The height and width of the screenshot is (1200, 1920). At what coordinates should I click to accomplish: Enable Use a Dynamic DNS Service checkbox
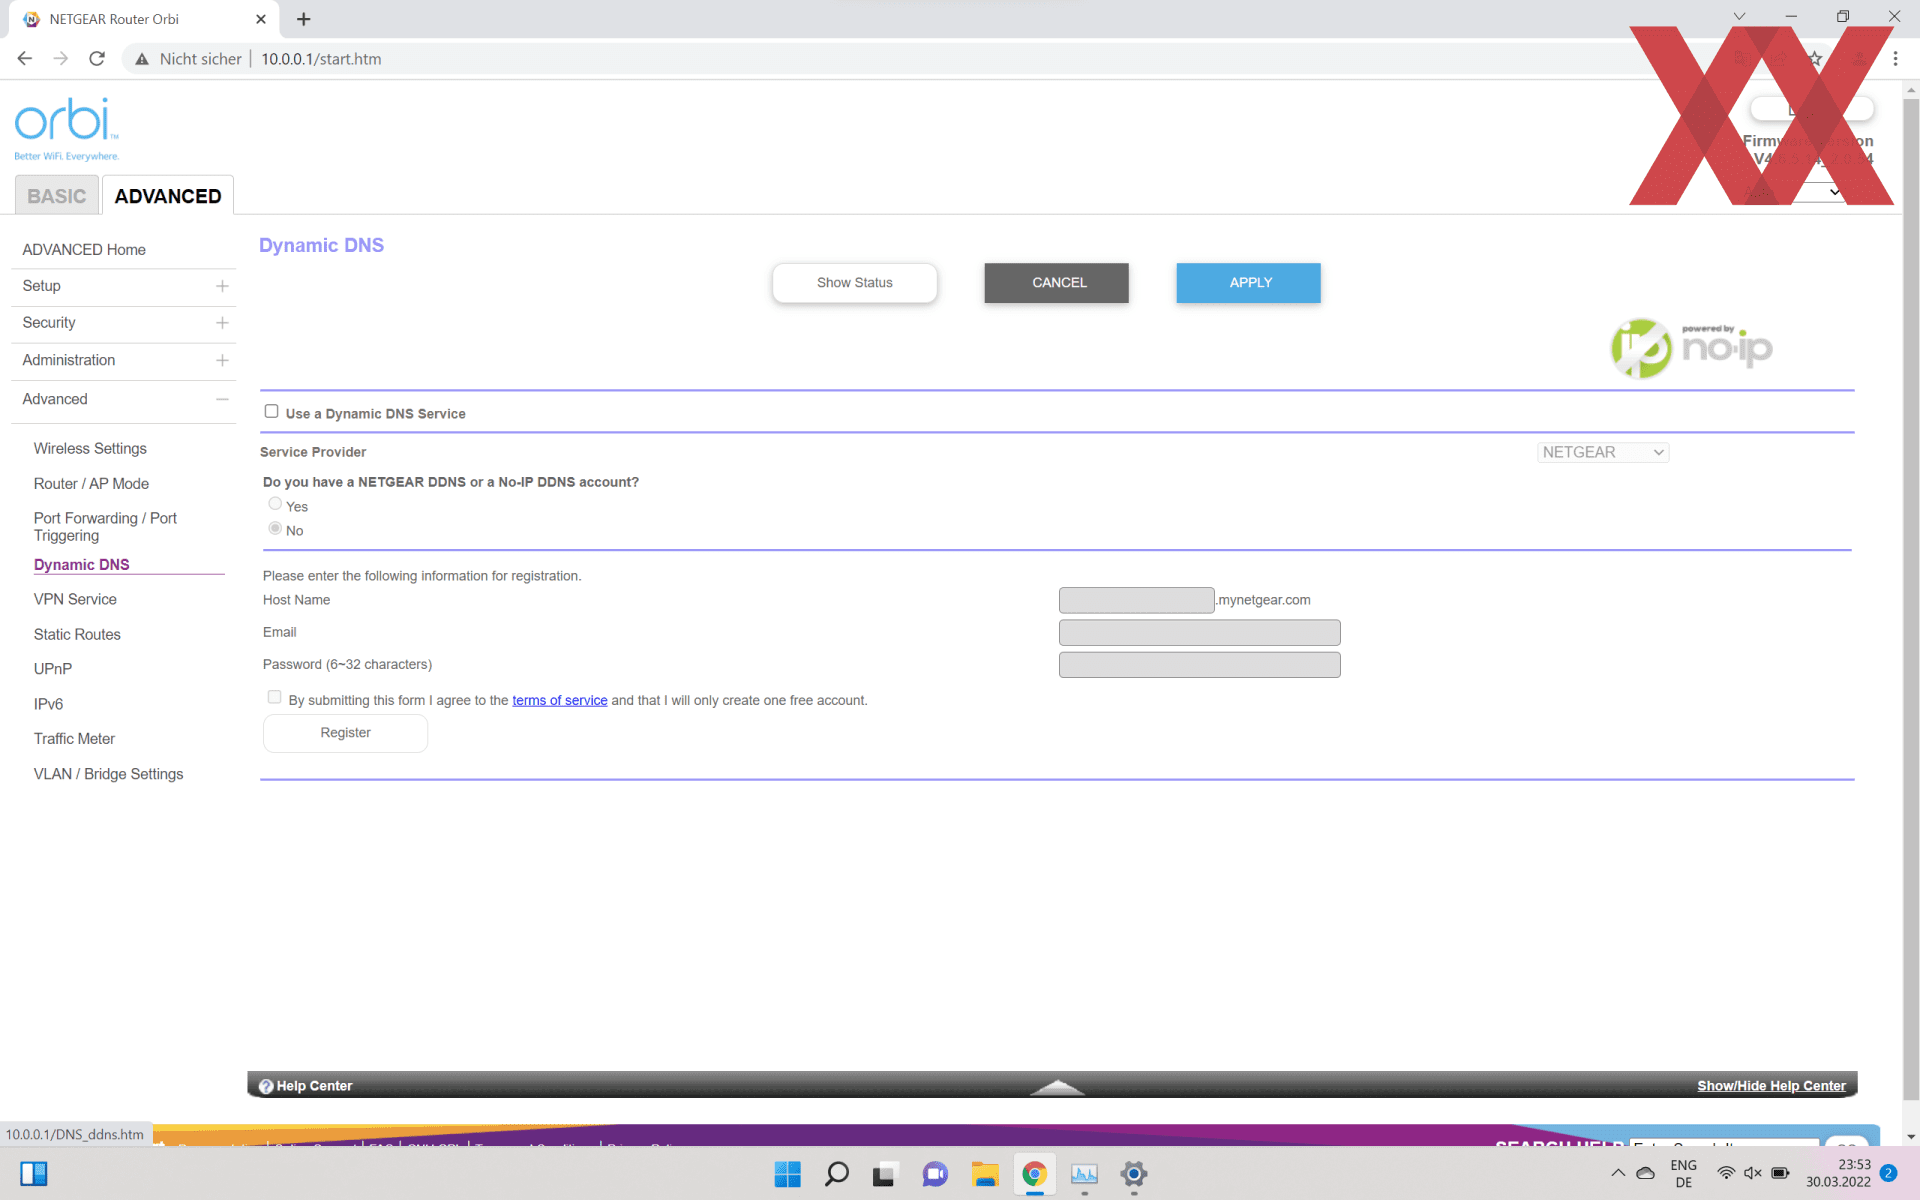click(x=271, y=411)
